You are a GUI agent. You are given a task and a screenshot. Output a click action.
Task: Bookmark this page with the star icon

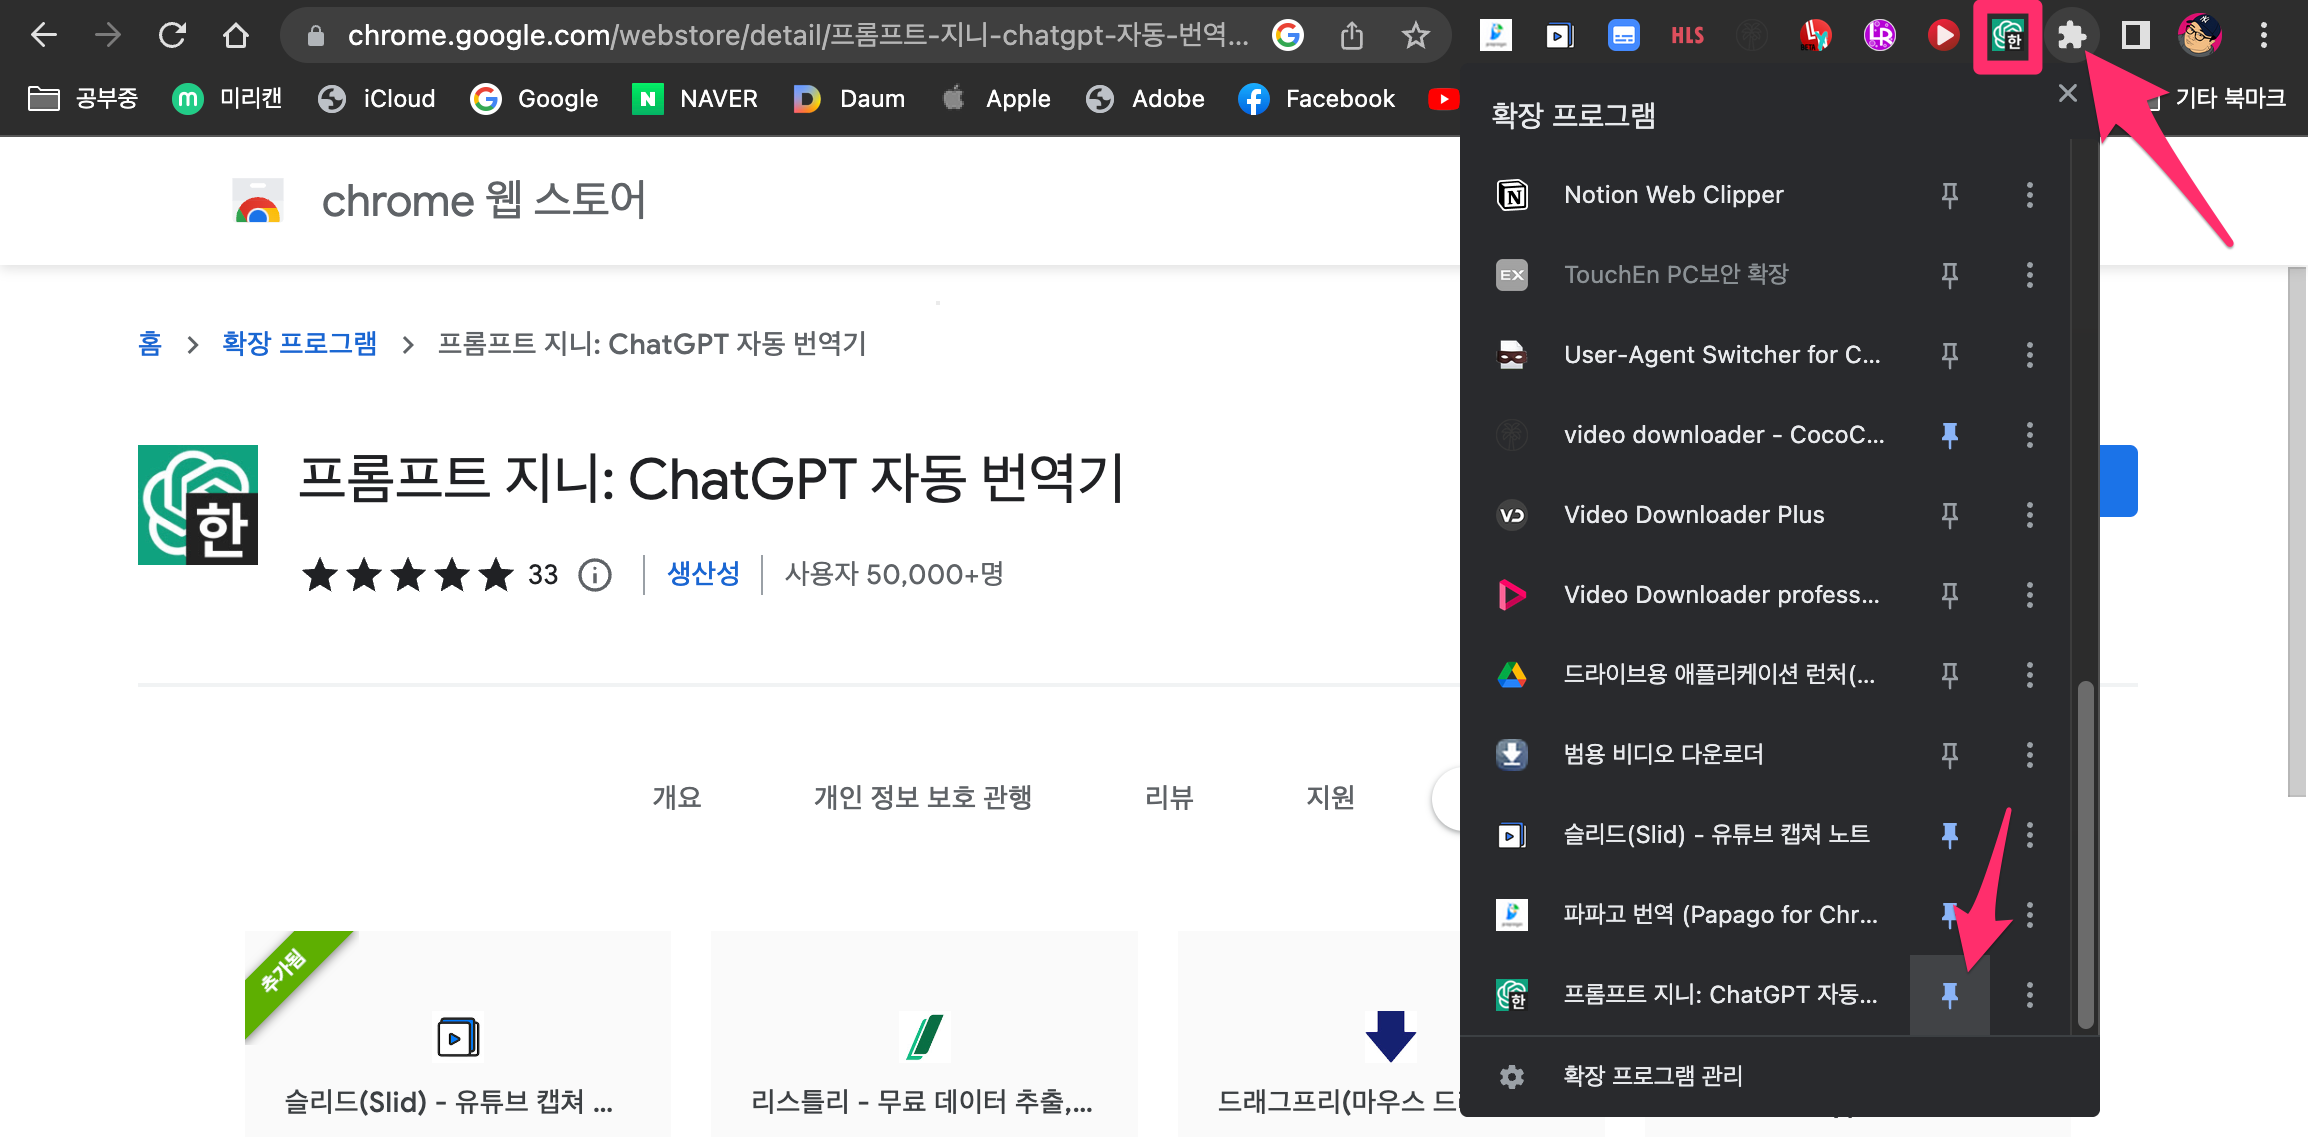click(1415, 36)
